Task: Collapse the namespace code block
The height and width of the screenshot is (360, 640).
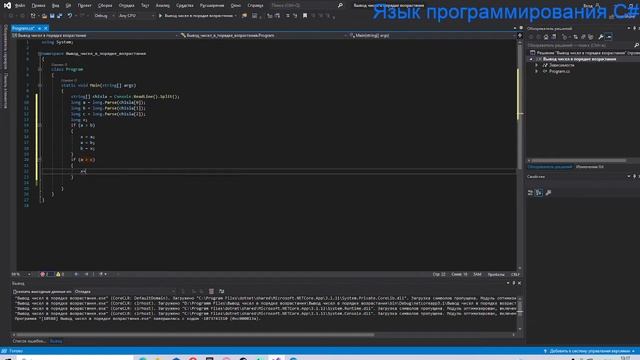Action: [x=40, y=53]
